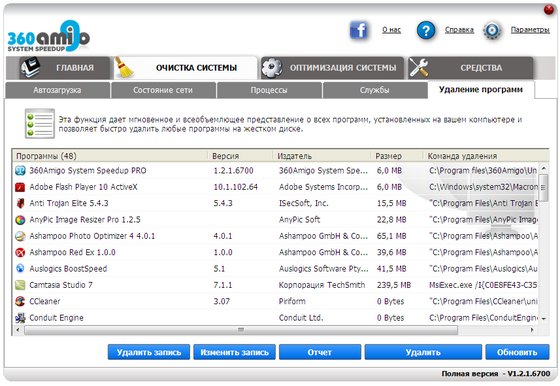Screen dimensions: 560x386
Task: Open the СРЕДСТВА tools tab
Action: pyautogui.click(x=471, y=67)
